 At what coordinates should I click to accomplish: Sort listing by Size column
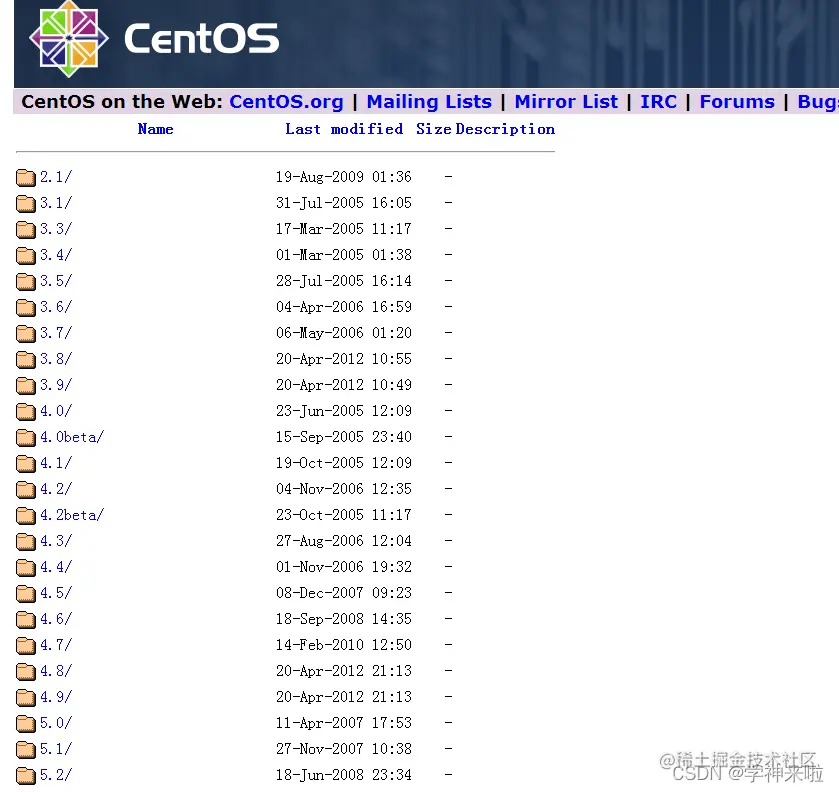(433, 129)
